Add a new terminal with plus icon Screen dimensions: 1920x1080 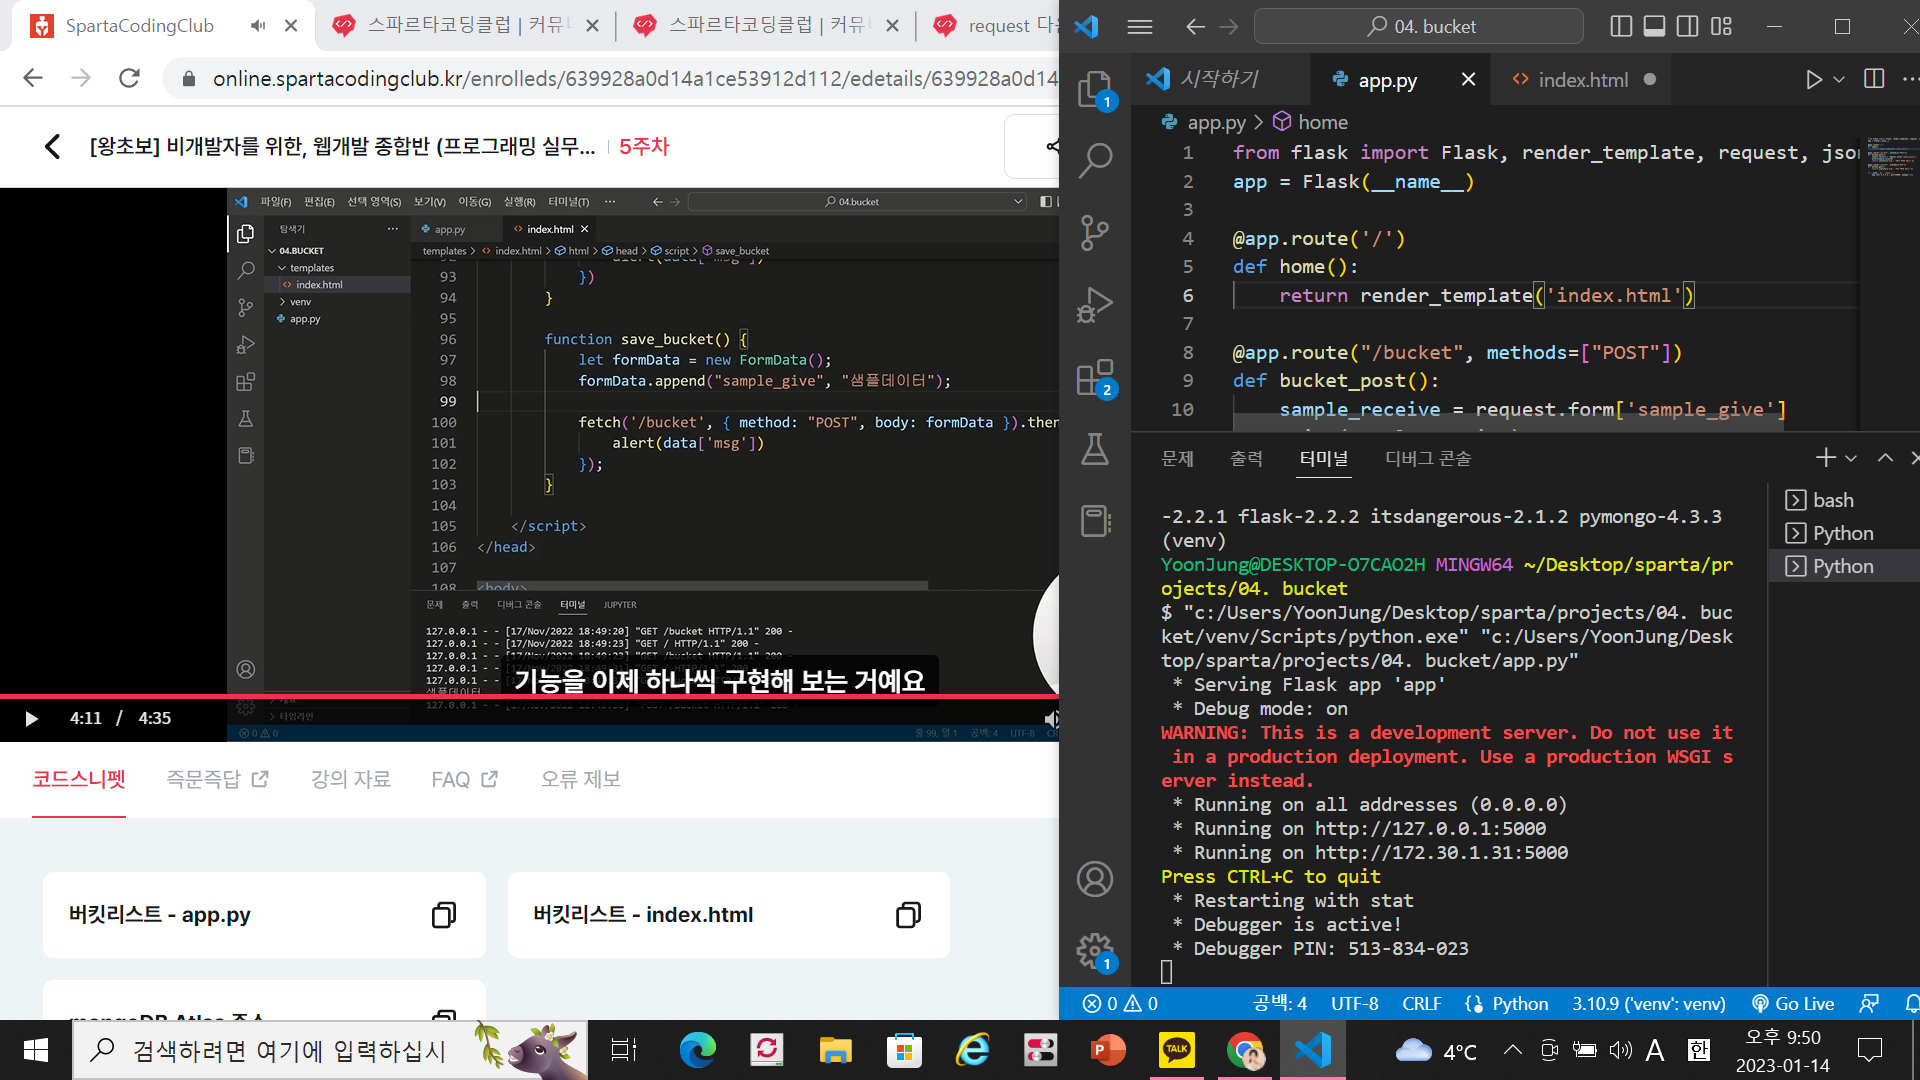(1826, 458)
